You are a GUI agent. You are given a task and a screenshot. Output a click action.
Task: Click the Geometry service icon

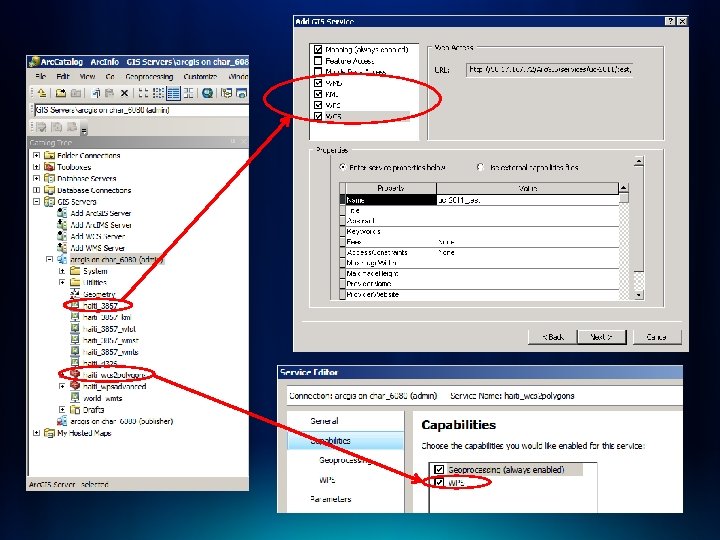coord(75,294)
